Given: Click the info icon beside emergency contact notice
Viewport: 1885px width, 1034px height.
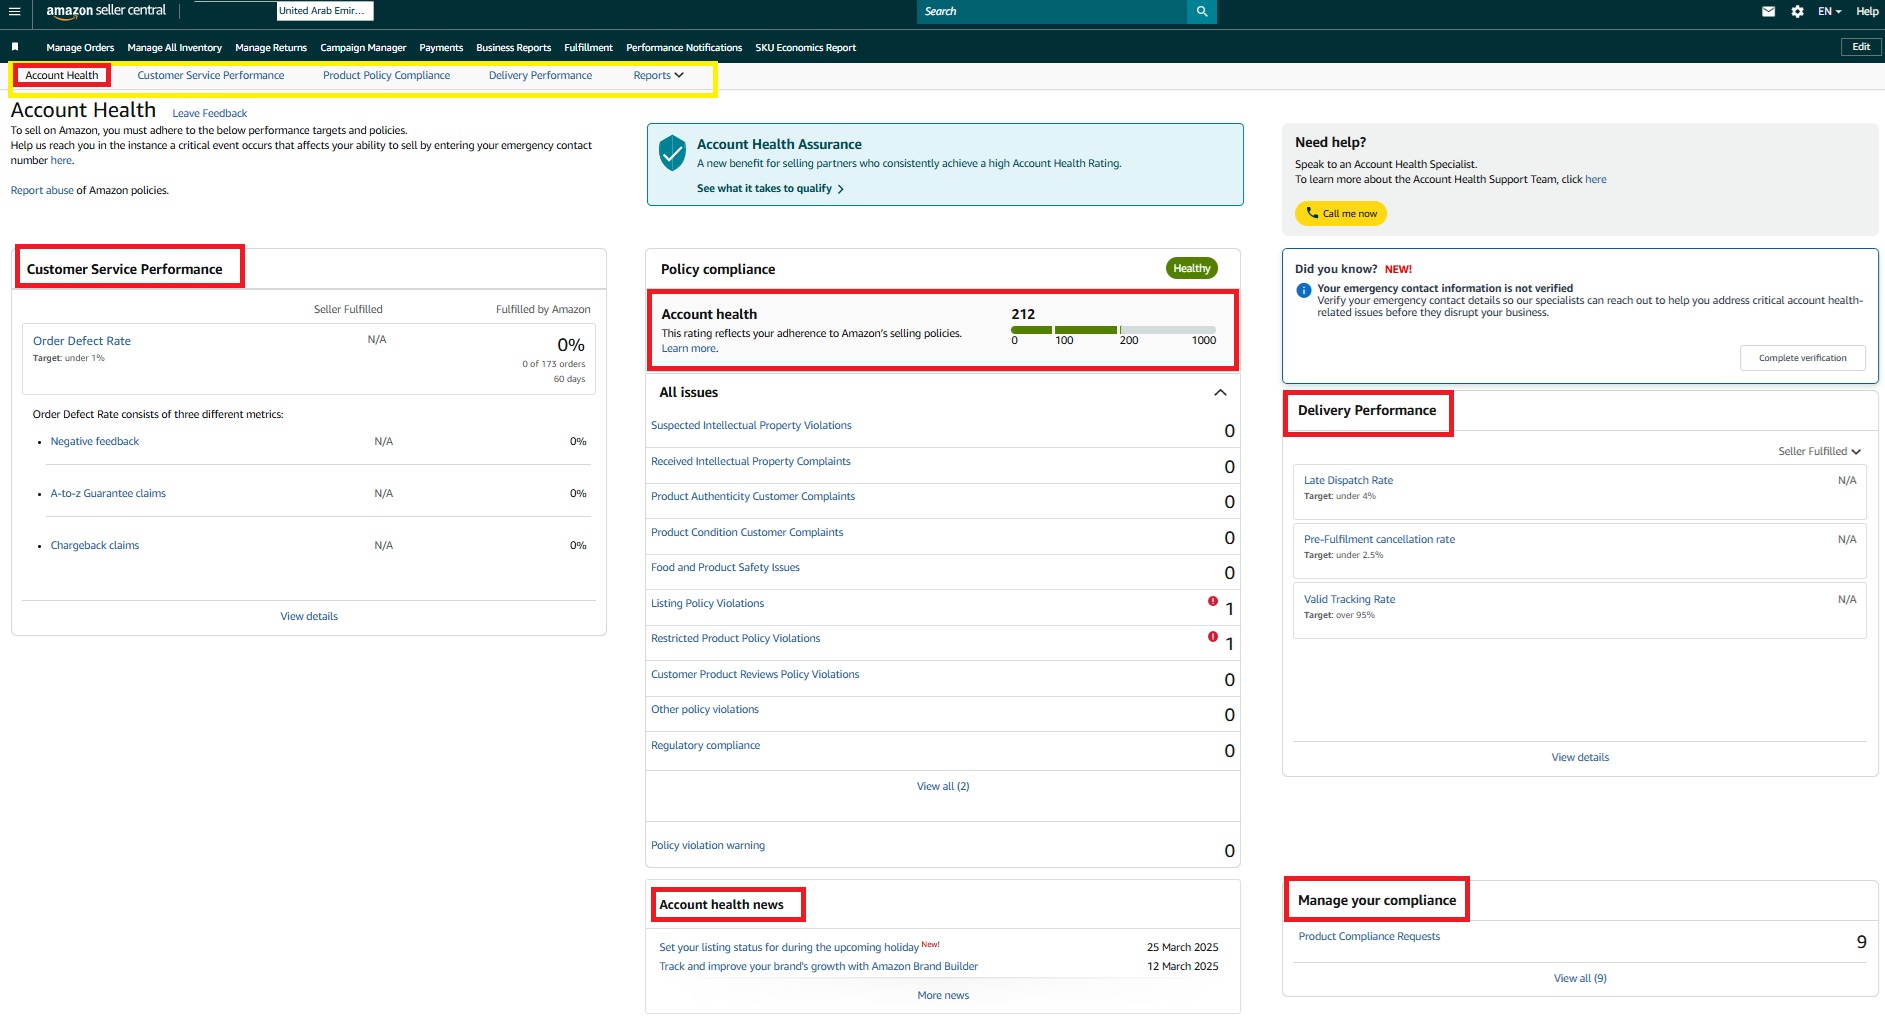Looking at the screenshot, I should pyautogui.click(x=1304, y=290).
